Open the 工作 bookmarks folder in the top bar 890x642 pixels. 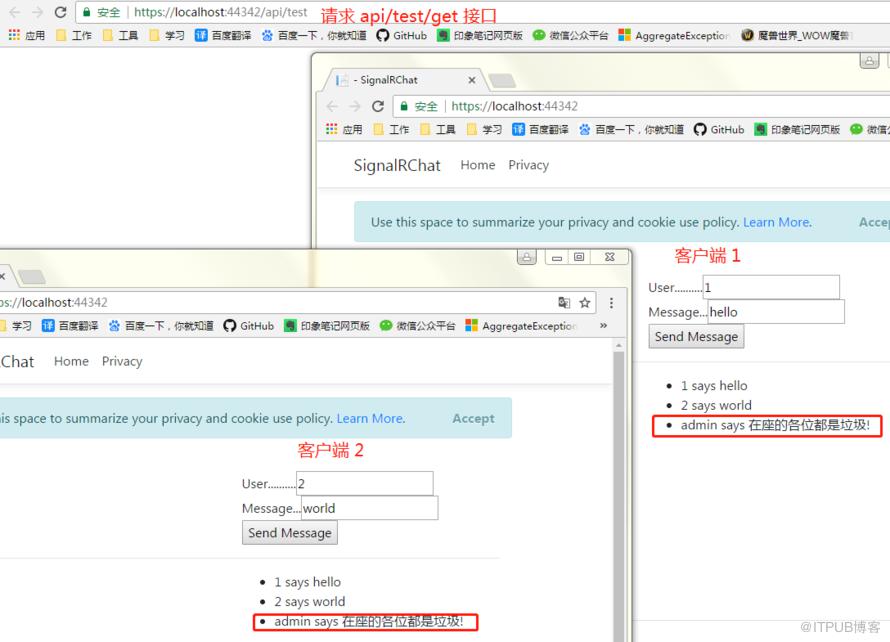[74, 35]
